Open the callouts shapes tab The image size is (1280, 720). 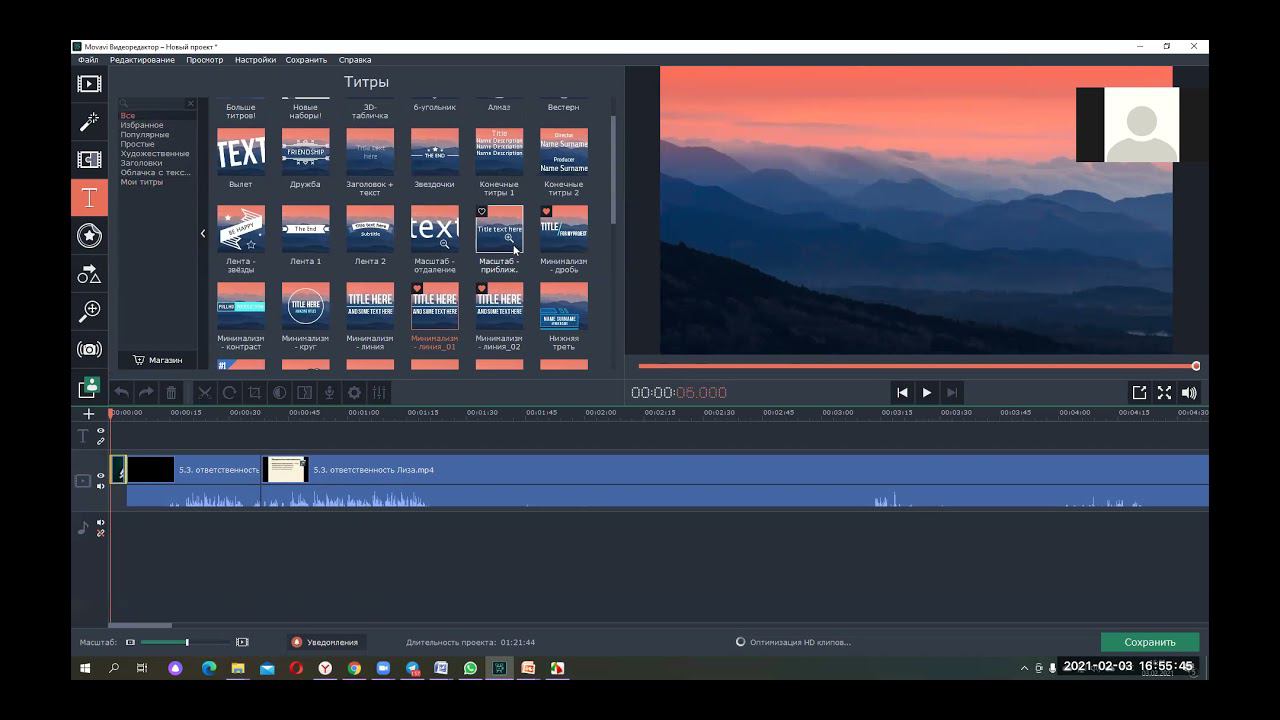pos(89,274)
